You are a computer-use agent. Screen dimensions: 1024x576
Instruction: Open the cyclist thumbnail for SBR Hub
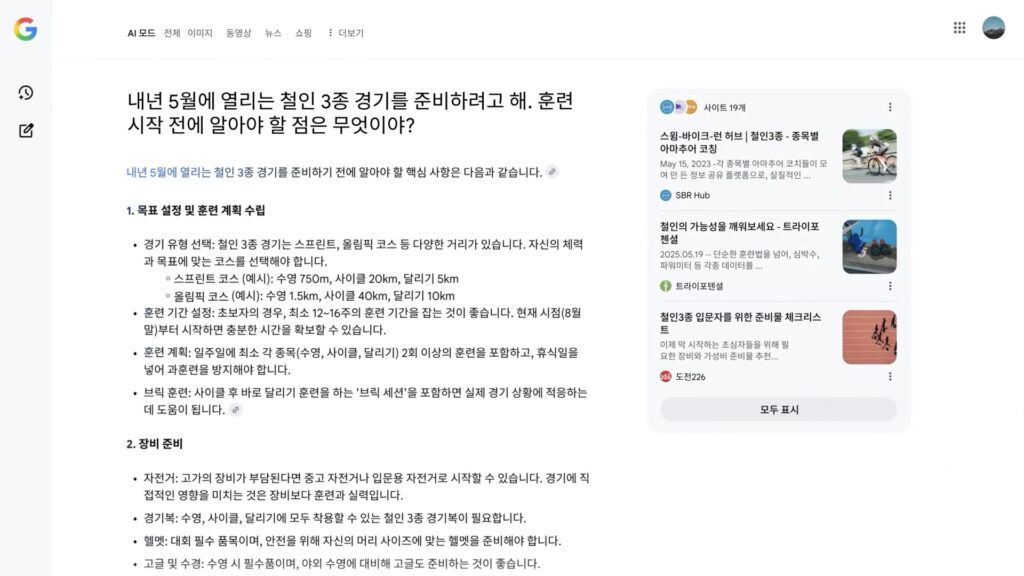[869, 156]
